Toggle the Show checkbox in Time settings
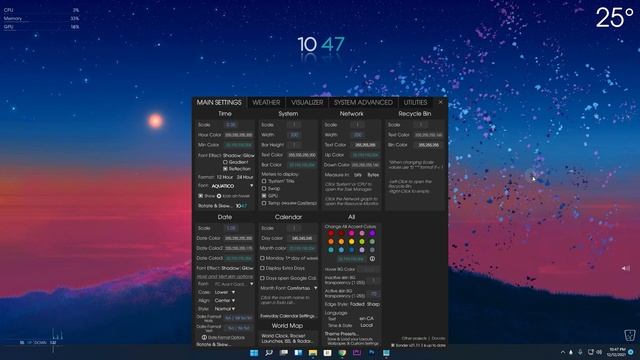The image size is (640, 360). coord(200,196)
